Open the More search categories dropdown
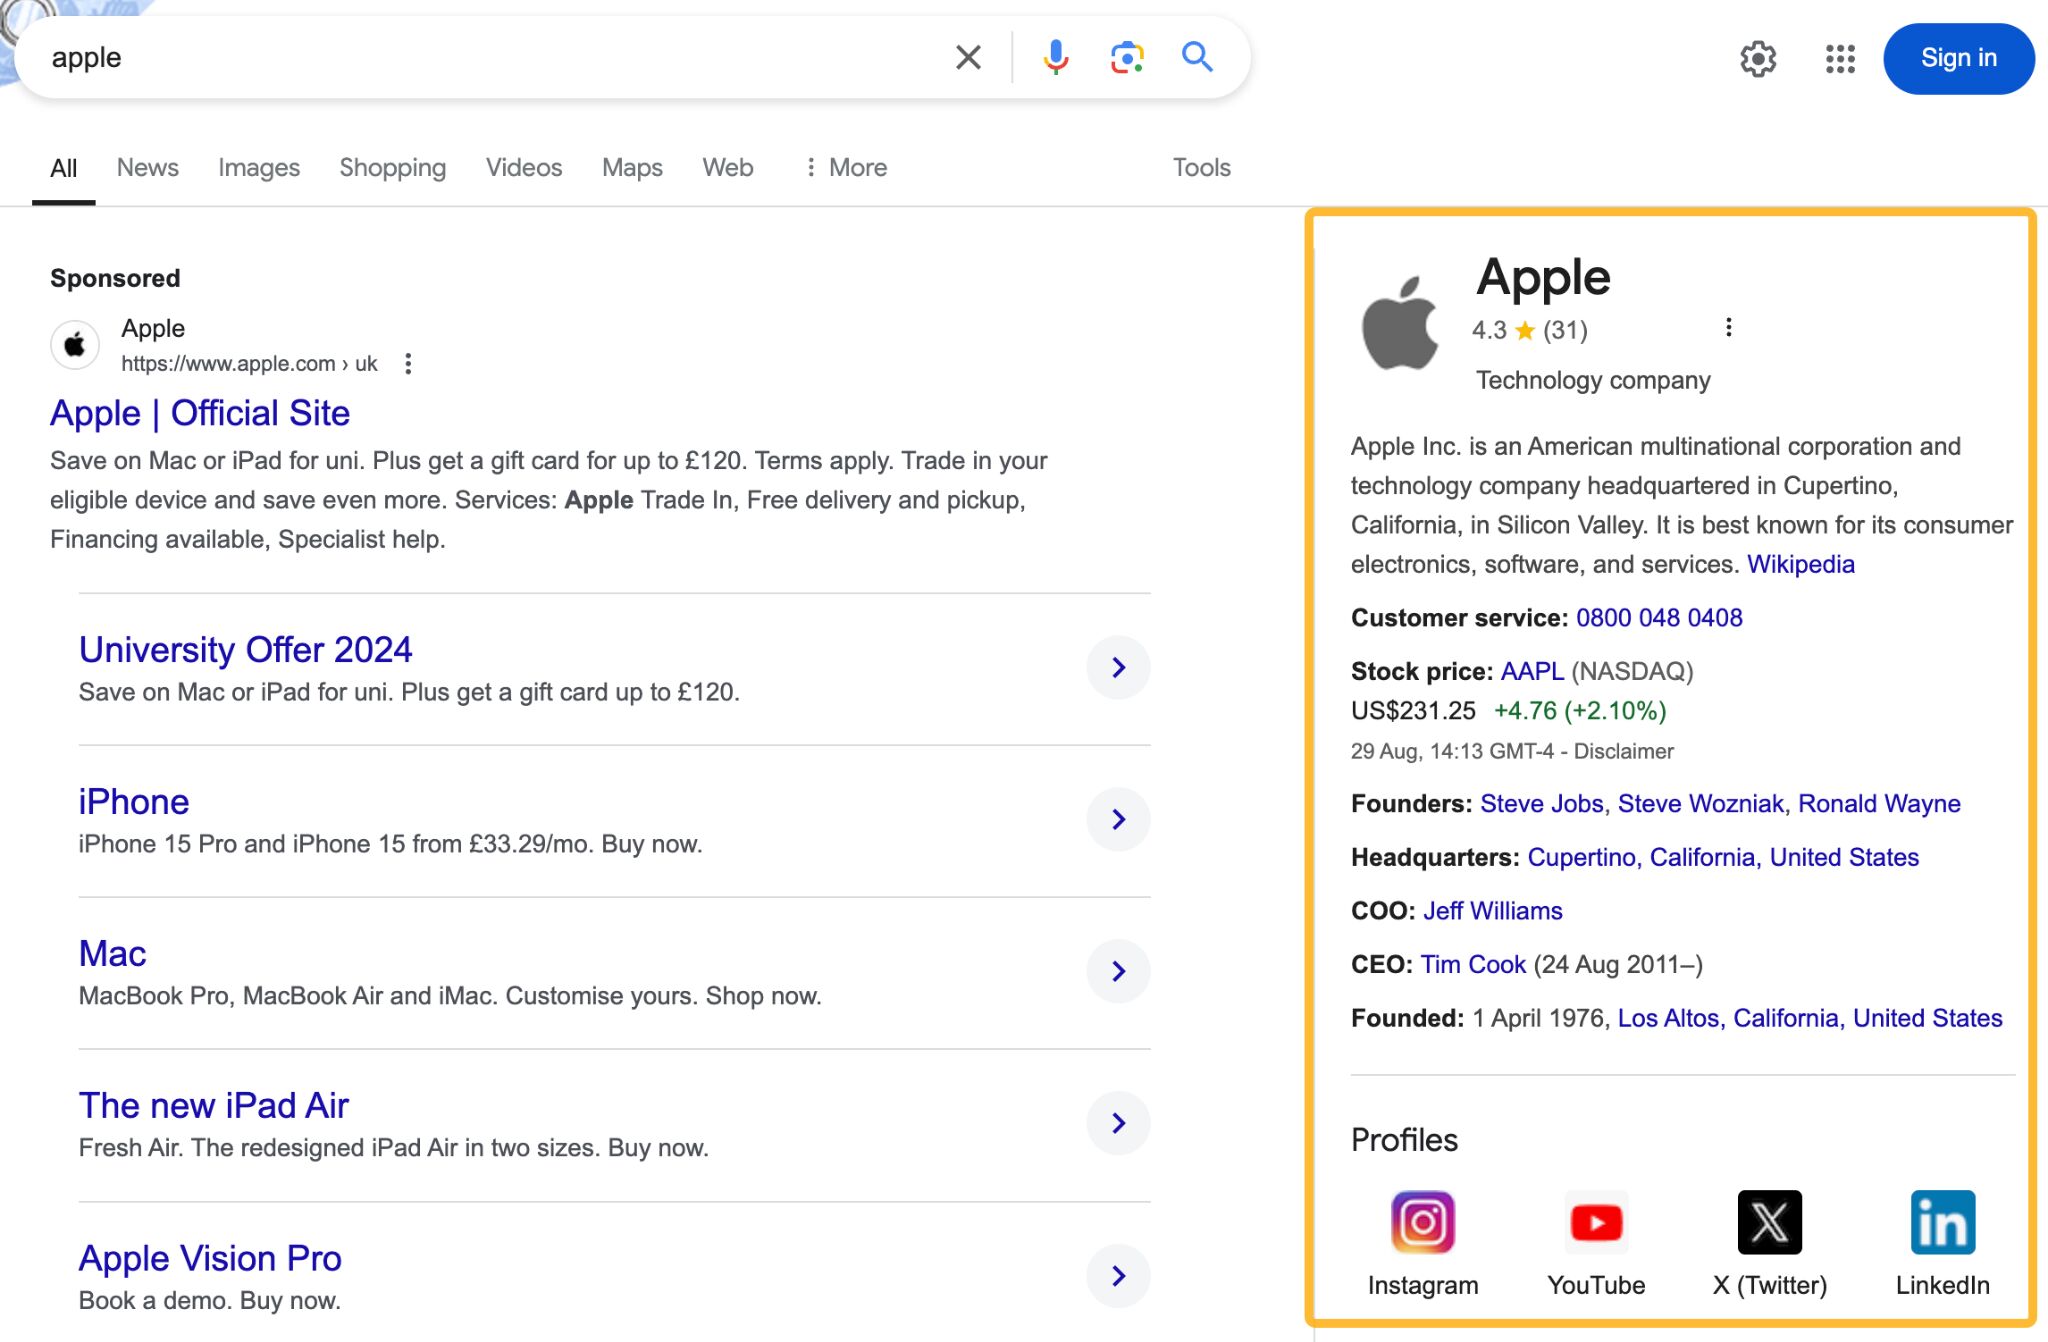This screenshot has width=2048, height=1342. [845, 167]
